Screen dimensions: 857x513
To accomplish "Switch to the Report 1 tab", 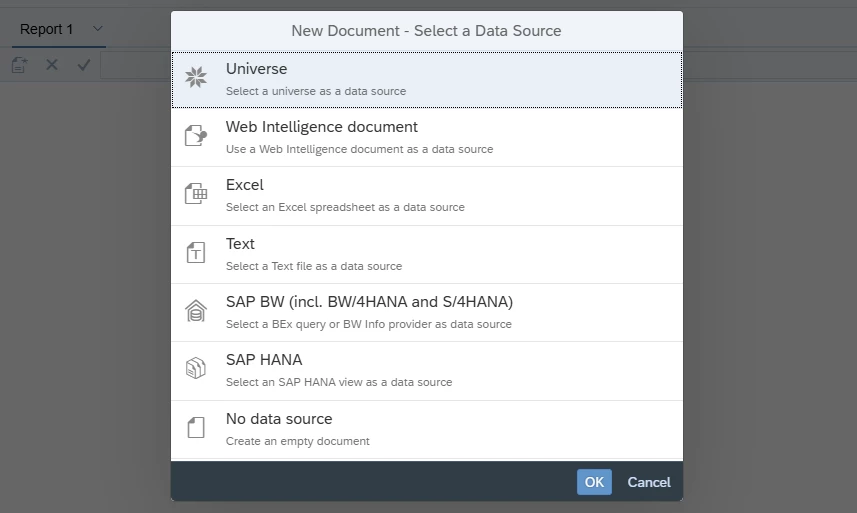I will point(46,29).
